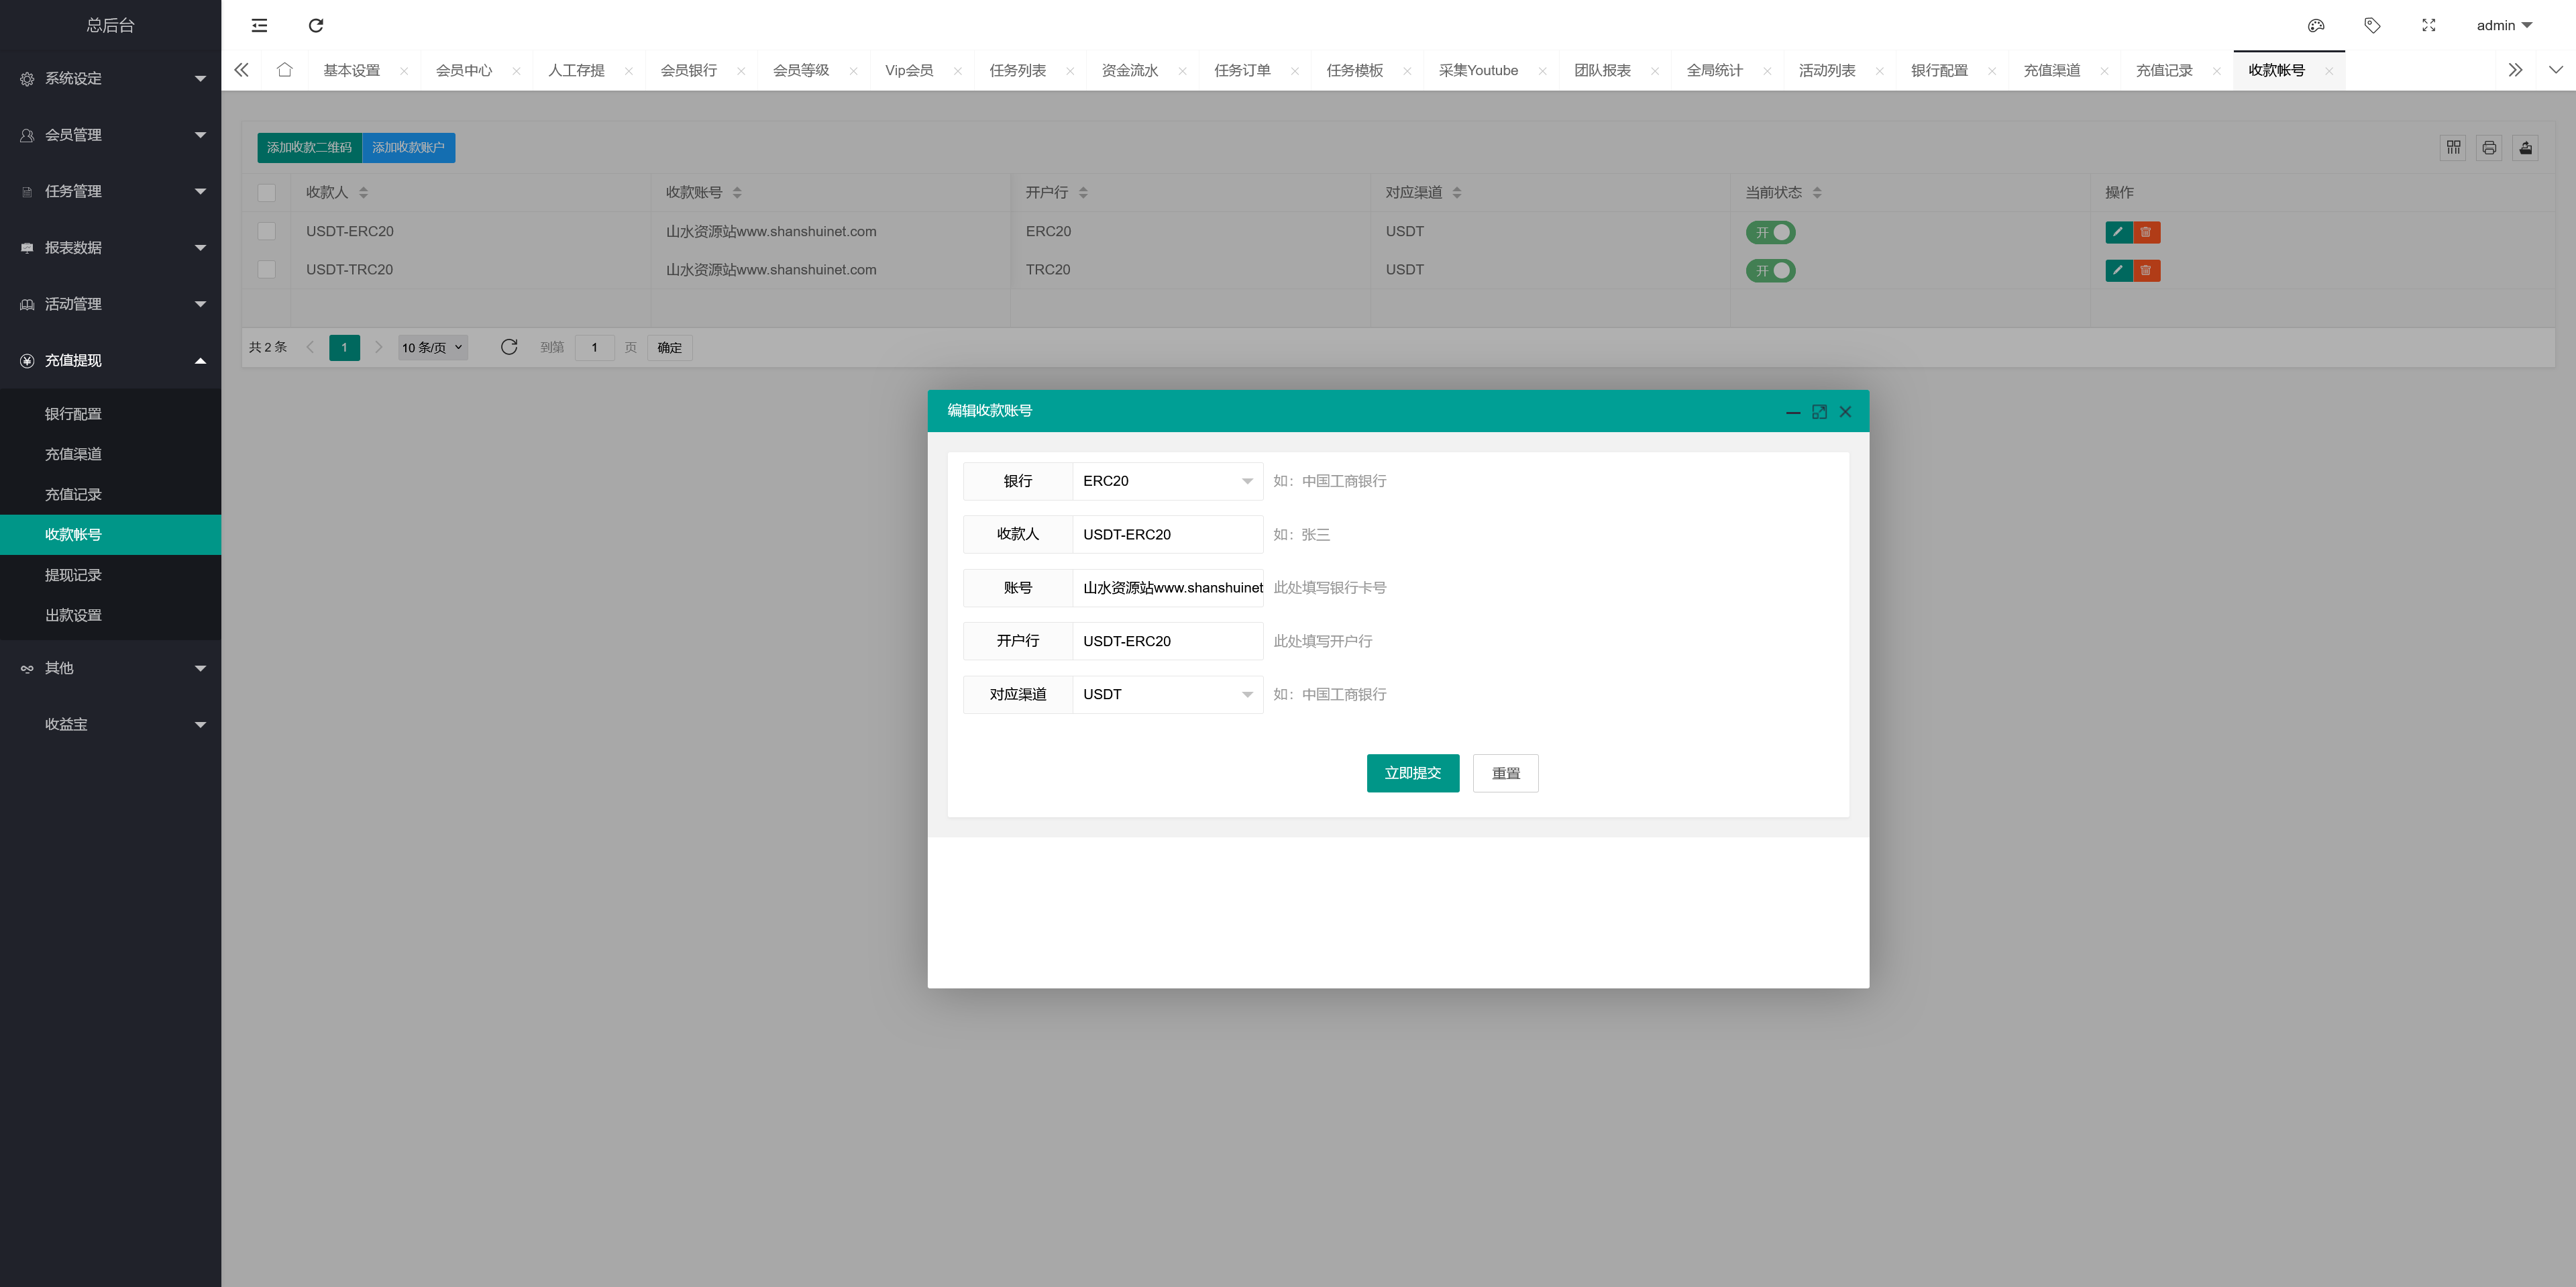
Task: Open 提现记录 in the sidebar
Action: 73,575
